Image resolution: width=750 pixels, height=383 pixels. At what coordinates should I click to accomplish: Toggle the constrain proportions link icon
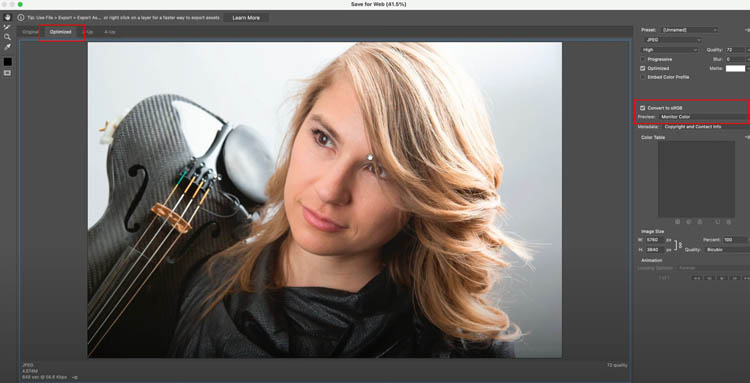tap(680, 245)
